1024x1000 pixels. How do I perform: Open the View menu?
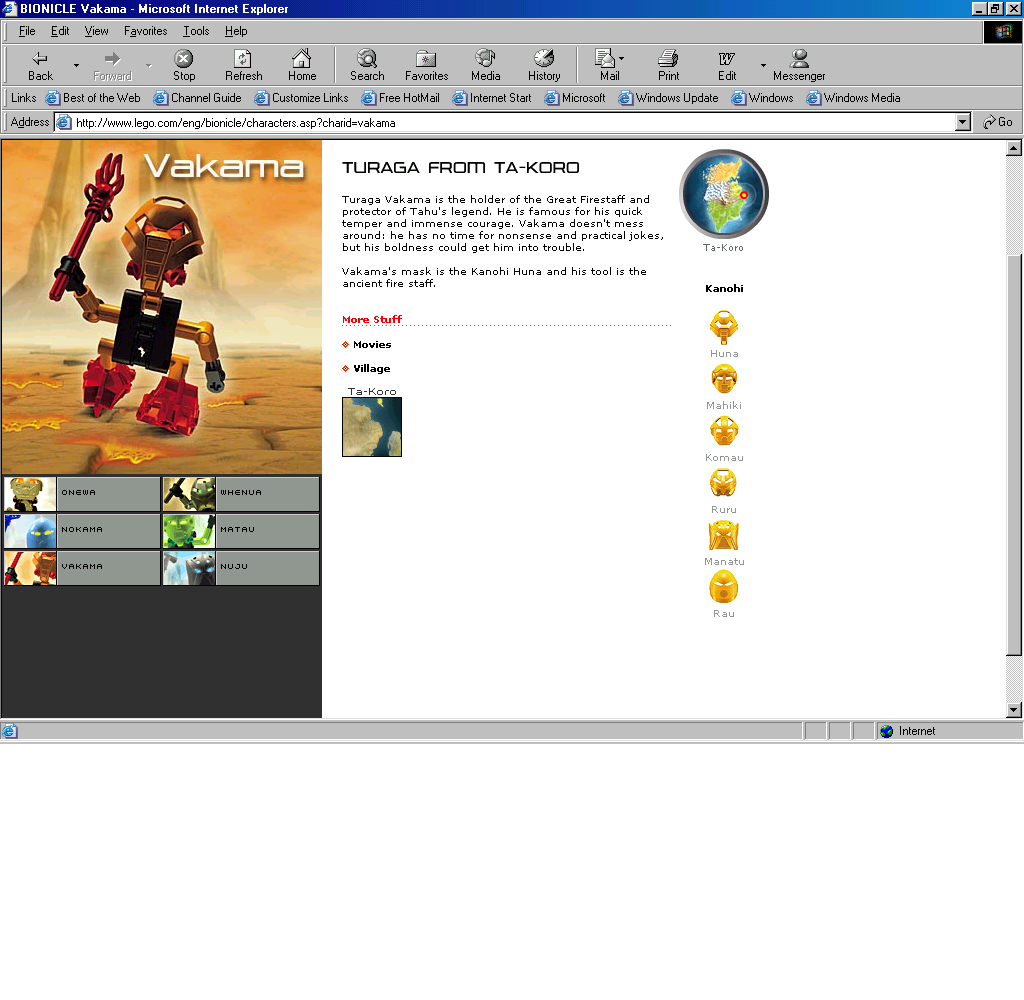point(96,31)
